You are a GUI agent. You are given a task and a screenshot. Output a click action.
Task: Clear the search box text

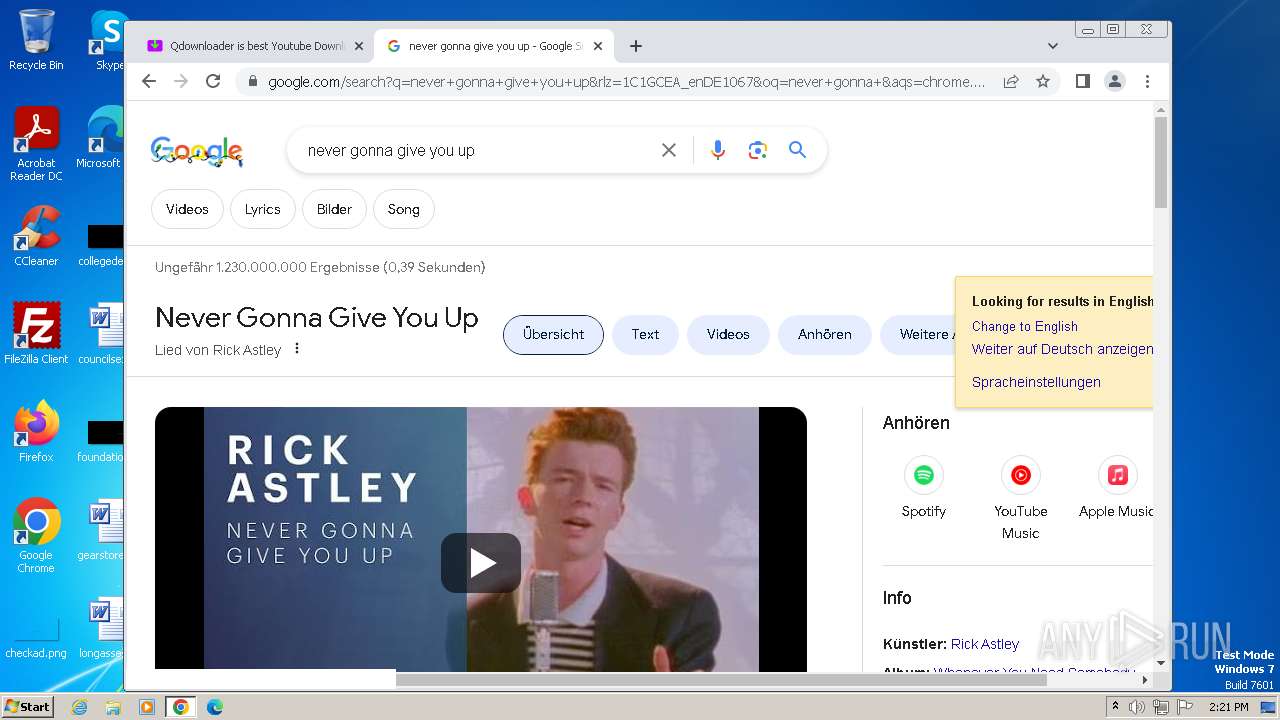(x=669, y=150)
